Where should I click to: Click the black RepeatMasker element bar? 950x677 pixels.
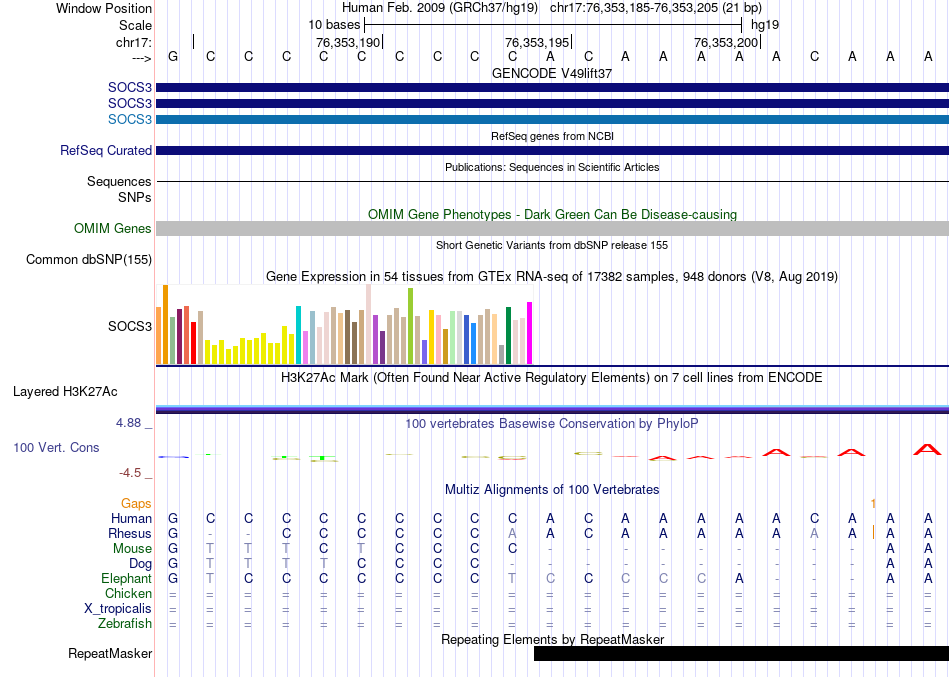(742, 653)
